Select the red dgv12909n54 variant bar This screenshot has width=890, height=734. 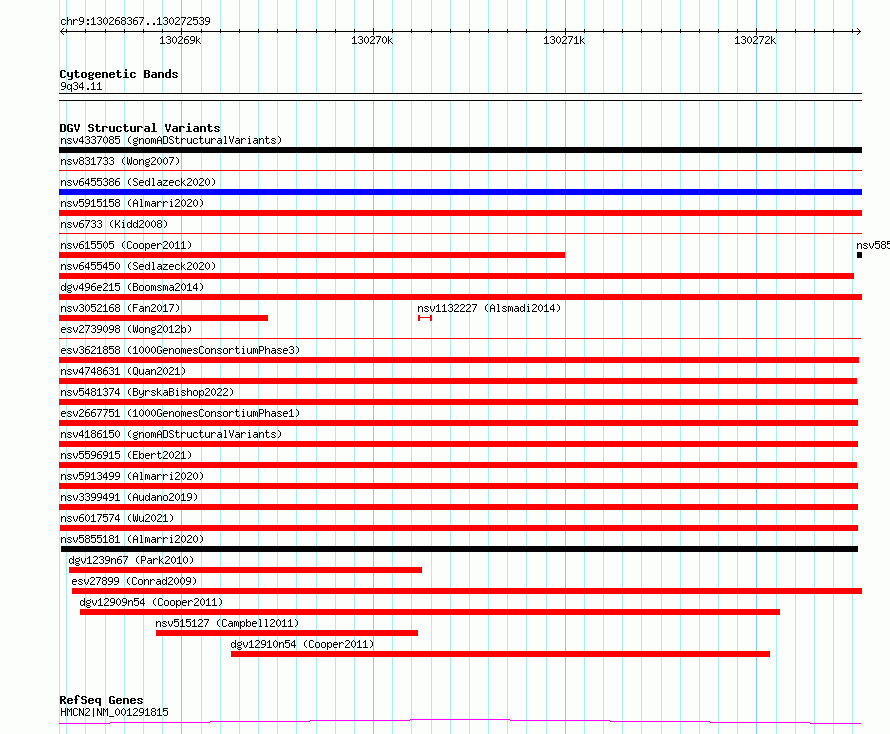click(430, 612)
